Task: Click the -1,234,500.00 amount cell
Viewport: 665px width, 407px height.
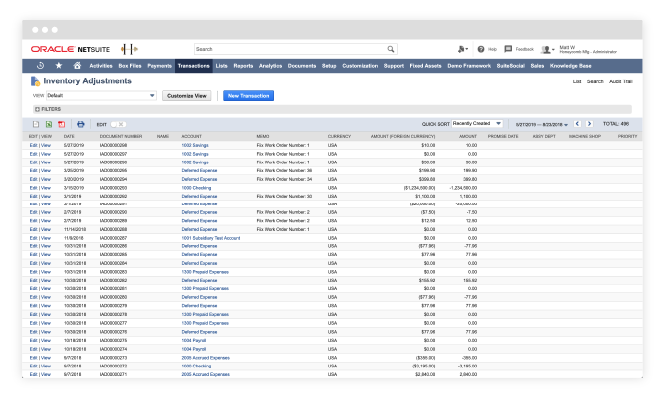Action: coord(463,188)
